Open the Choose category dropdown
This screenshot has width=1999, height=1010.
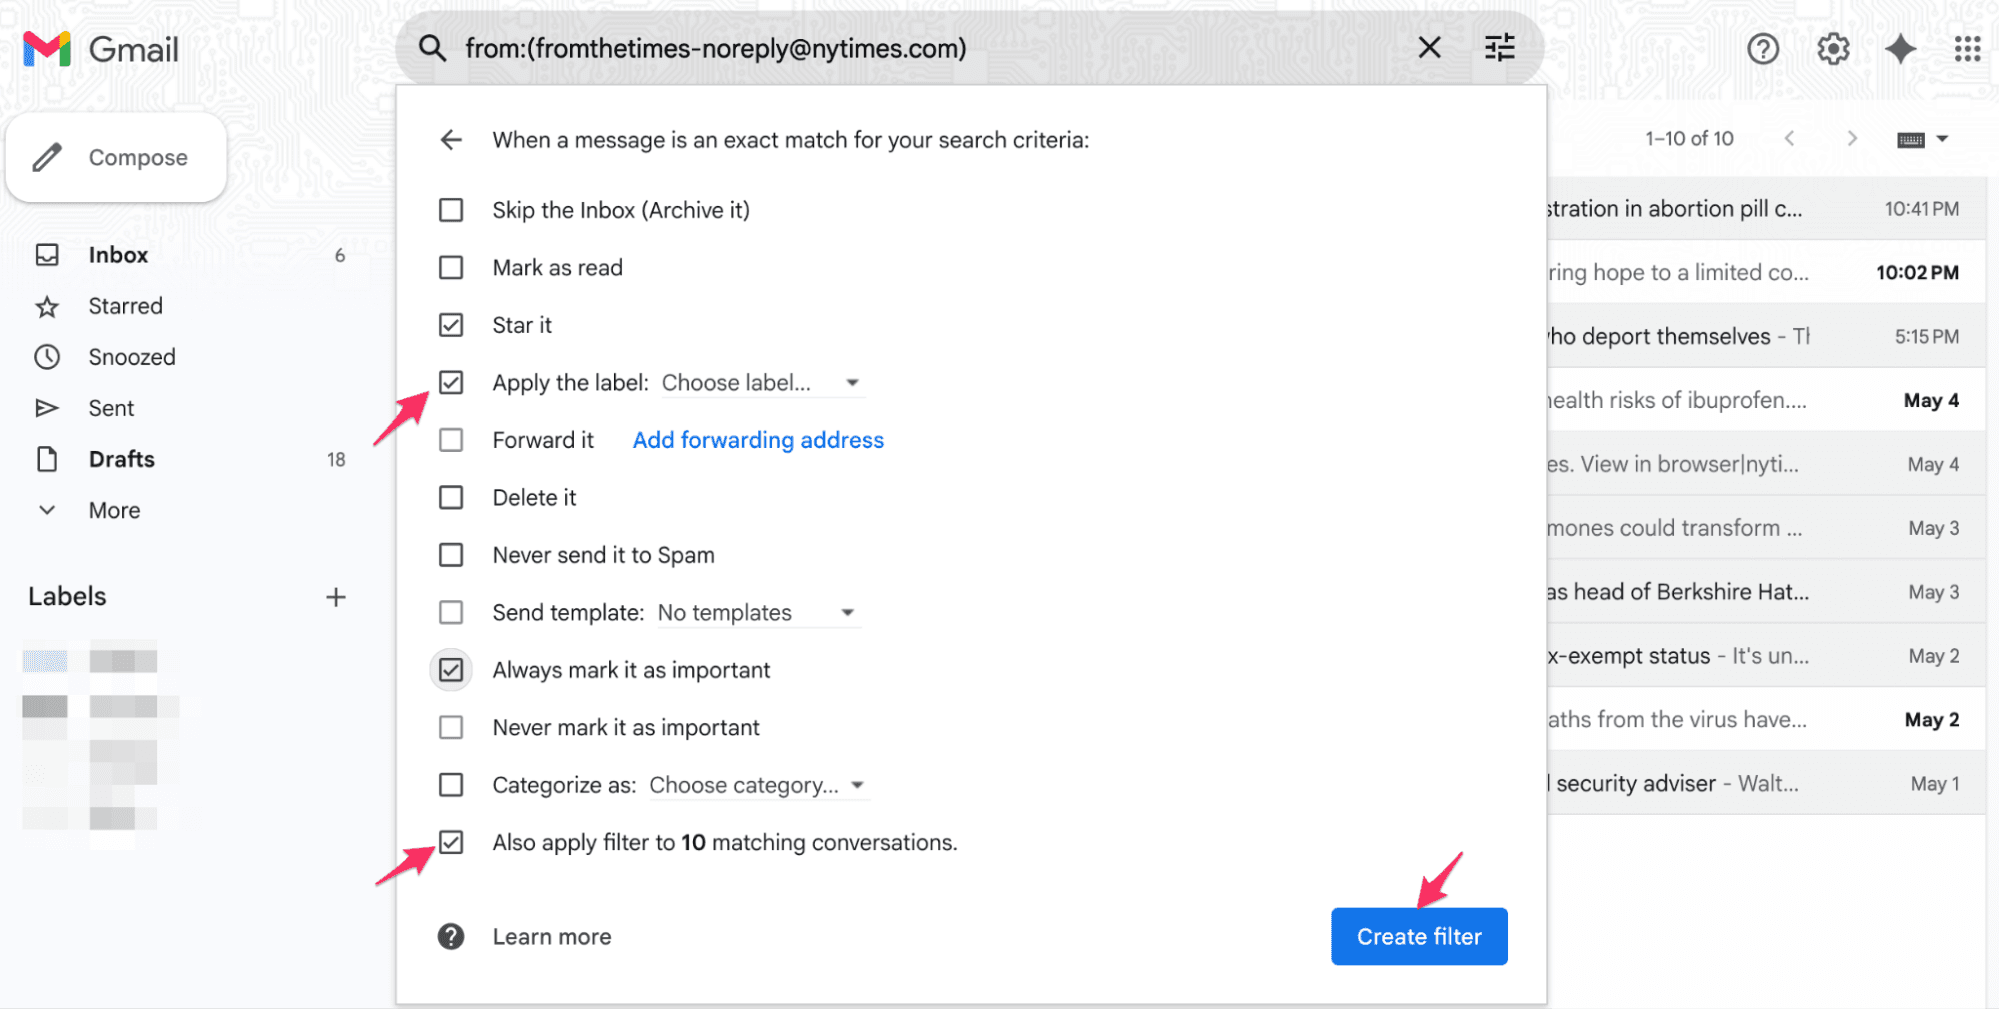(758, 785)
